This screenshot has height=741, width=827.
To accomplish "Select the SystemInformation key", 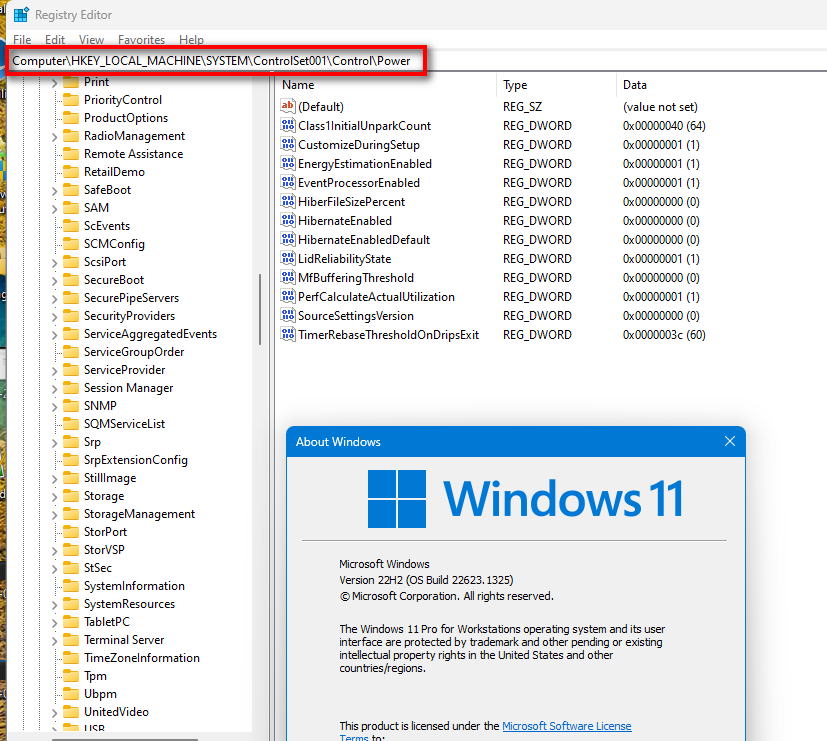I will click(x=134, y=586).
